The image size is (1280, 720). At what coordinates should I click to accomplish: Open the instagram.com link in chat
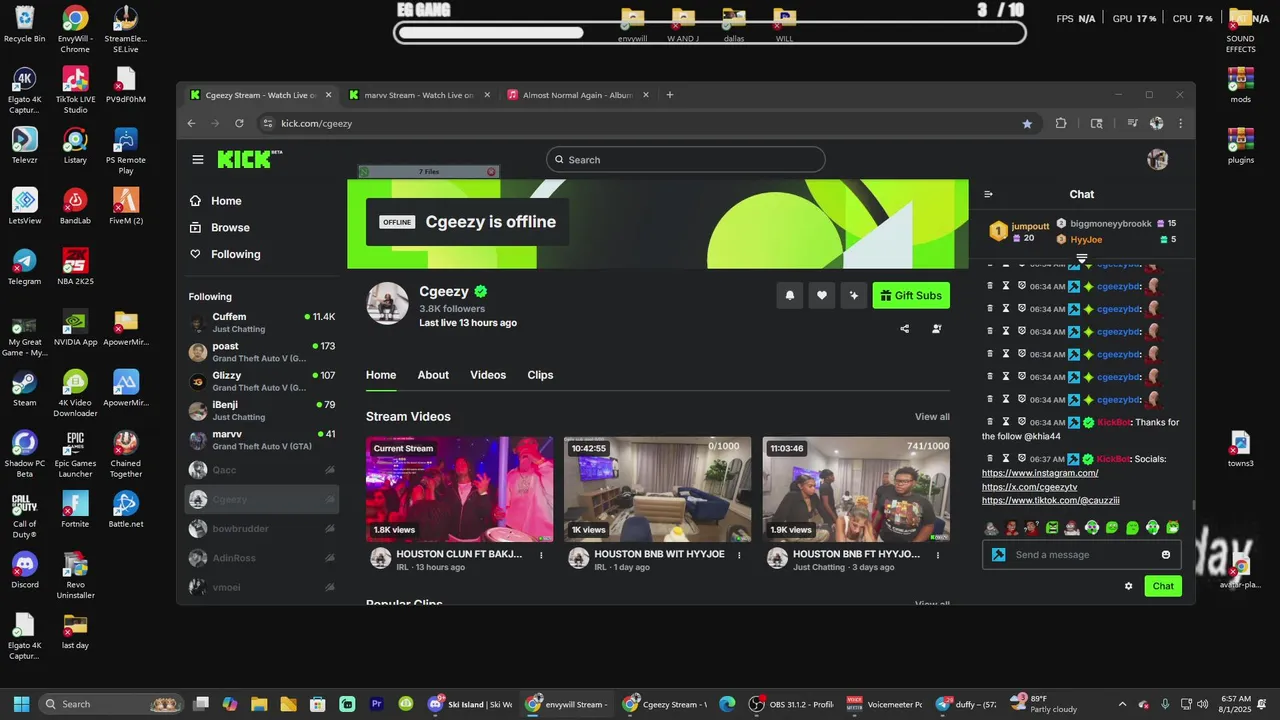click(1040, 473)
